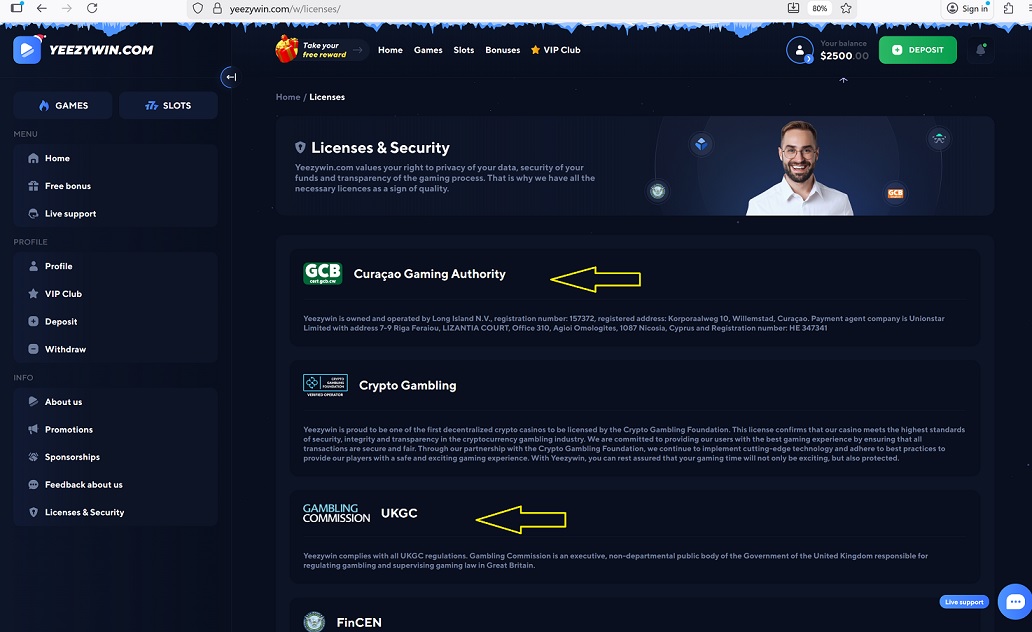This screenshot has width=1032, height=632.
Task: Switch to the SLOTS sidebar tab
Action: click(x=168, y=105)
